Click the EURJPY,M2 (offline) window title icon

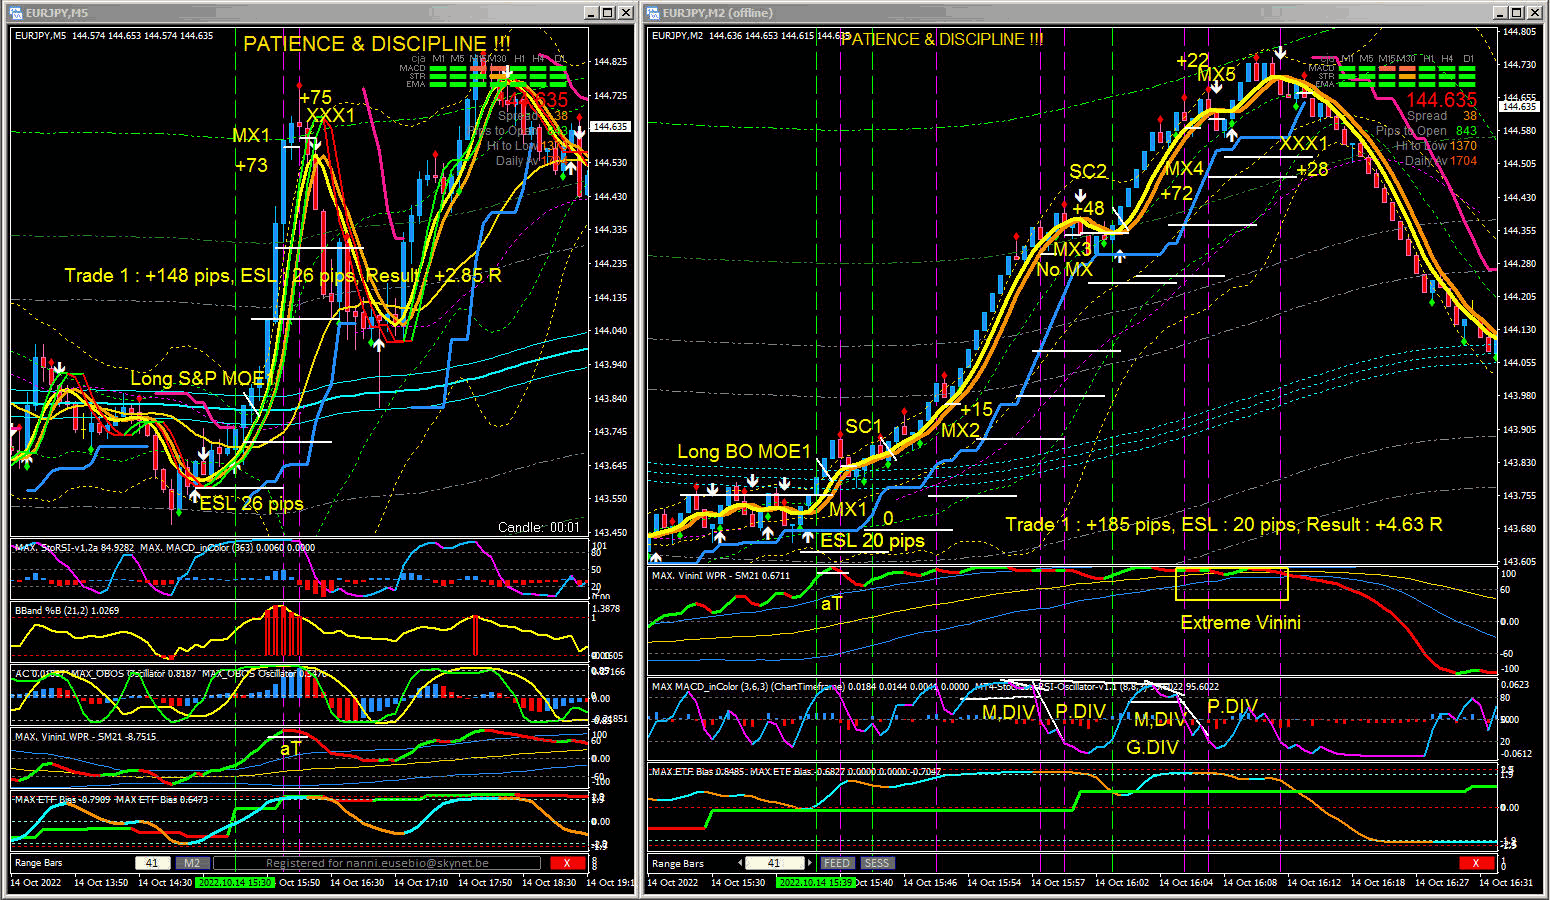coord(653,13)
